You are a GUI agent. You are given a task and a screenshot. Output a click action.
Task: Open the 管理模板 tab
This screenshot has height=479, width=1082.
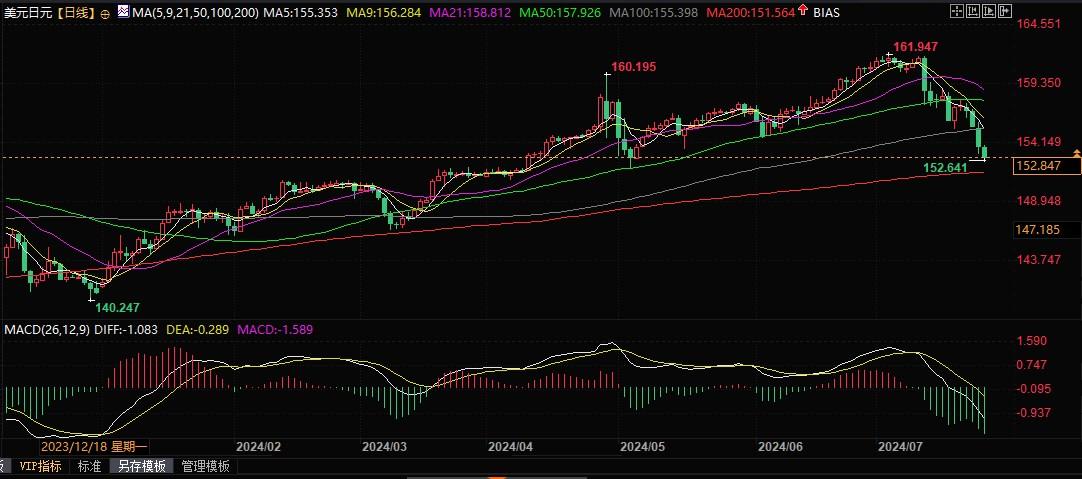206,467
